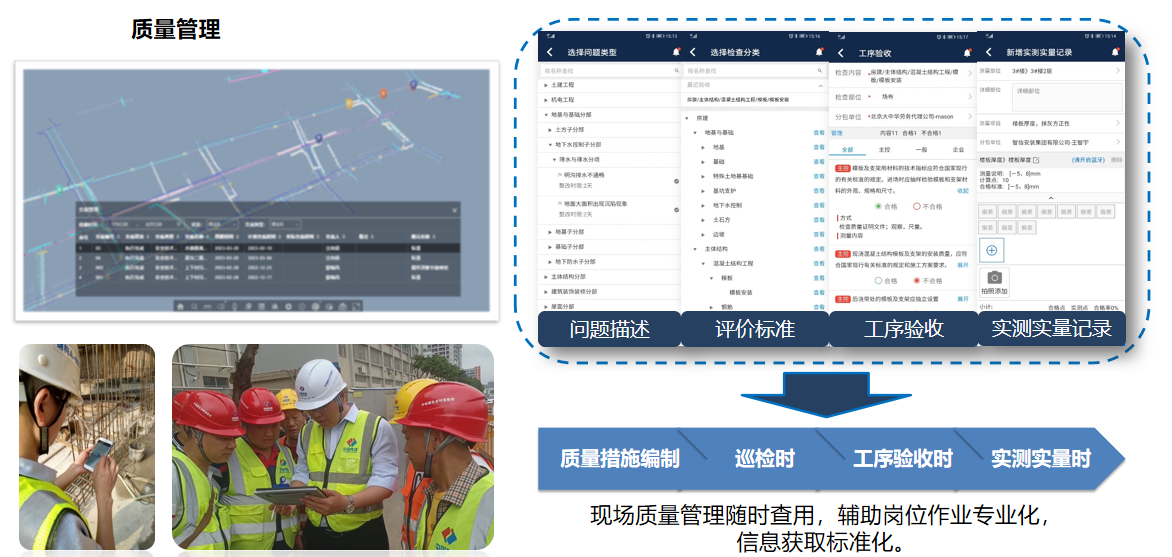
Task: Tap back arrow on 选择问题类型 screen
Action: [x=549, y=52]
